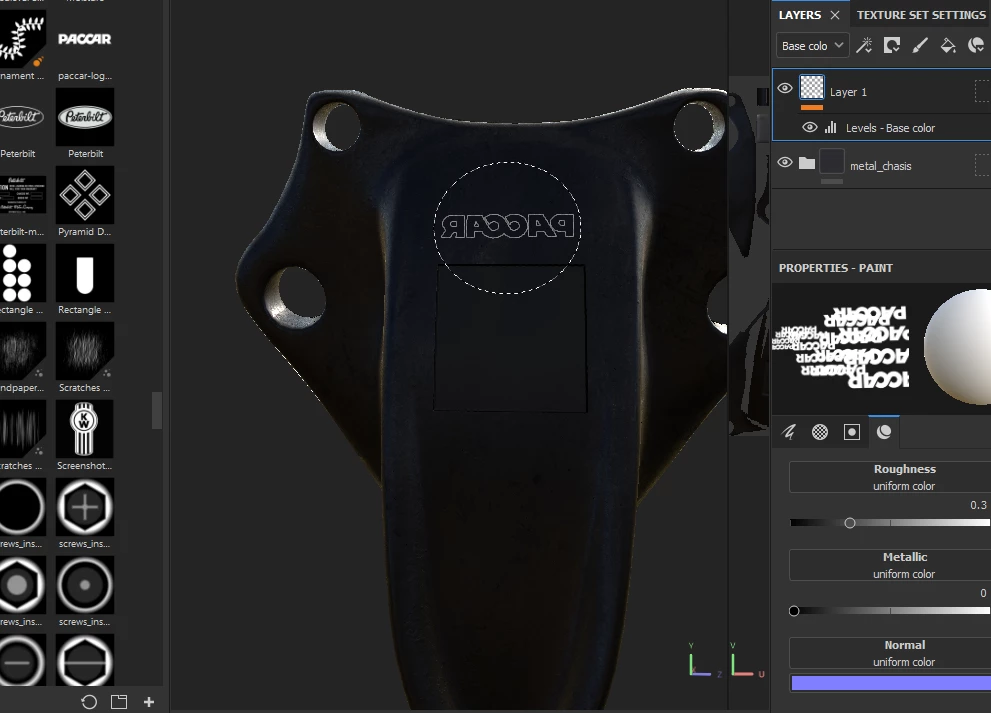The height and width of the screenshot is (713, 991).
Task: Select the metal_chasis layer name
Action: 880,166
